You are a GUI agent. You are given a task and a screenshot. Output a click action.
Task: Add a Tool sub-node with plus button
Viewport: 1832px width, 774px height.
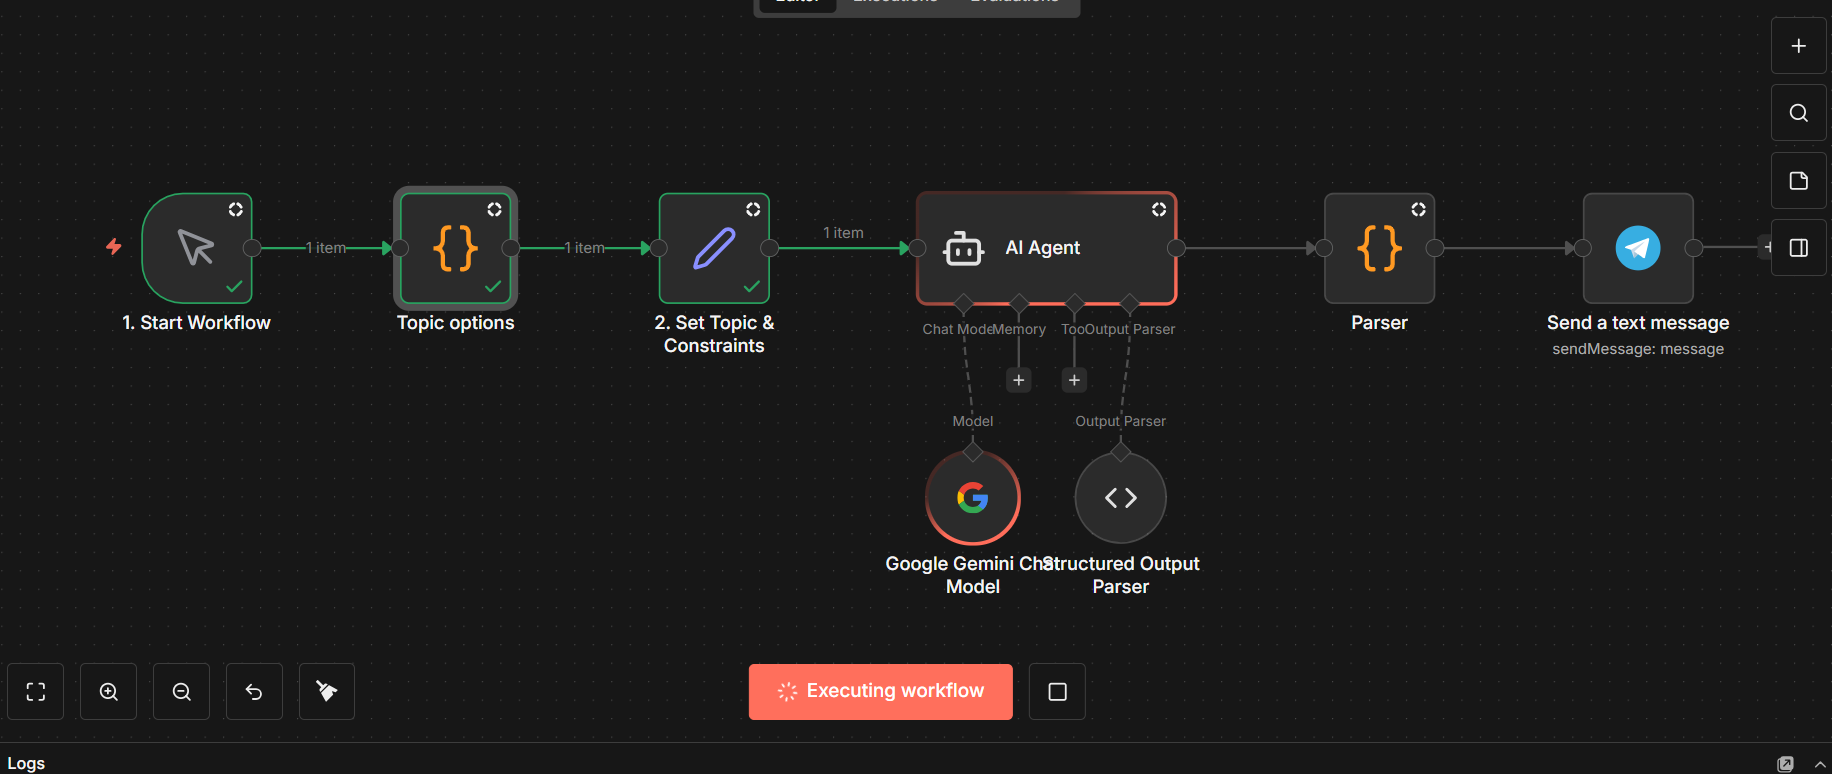pos(1074,380)
